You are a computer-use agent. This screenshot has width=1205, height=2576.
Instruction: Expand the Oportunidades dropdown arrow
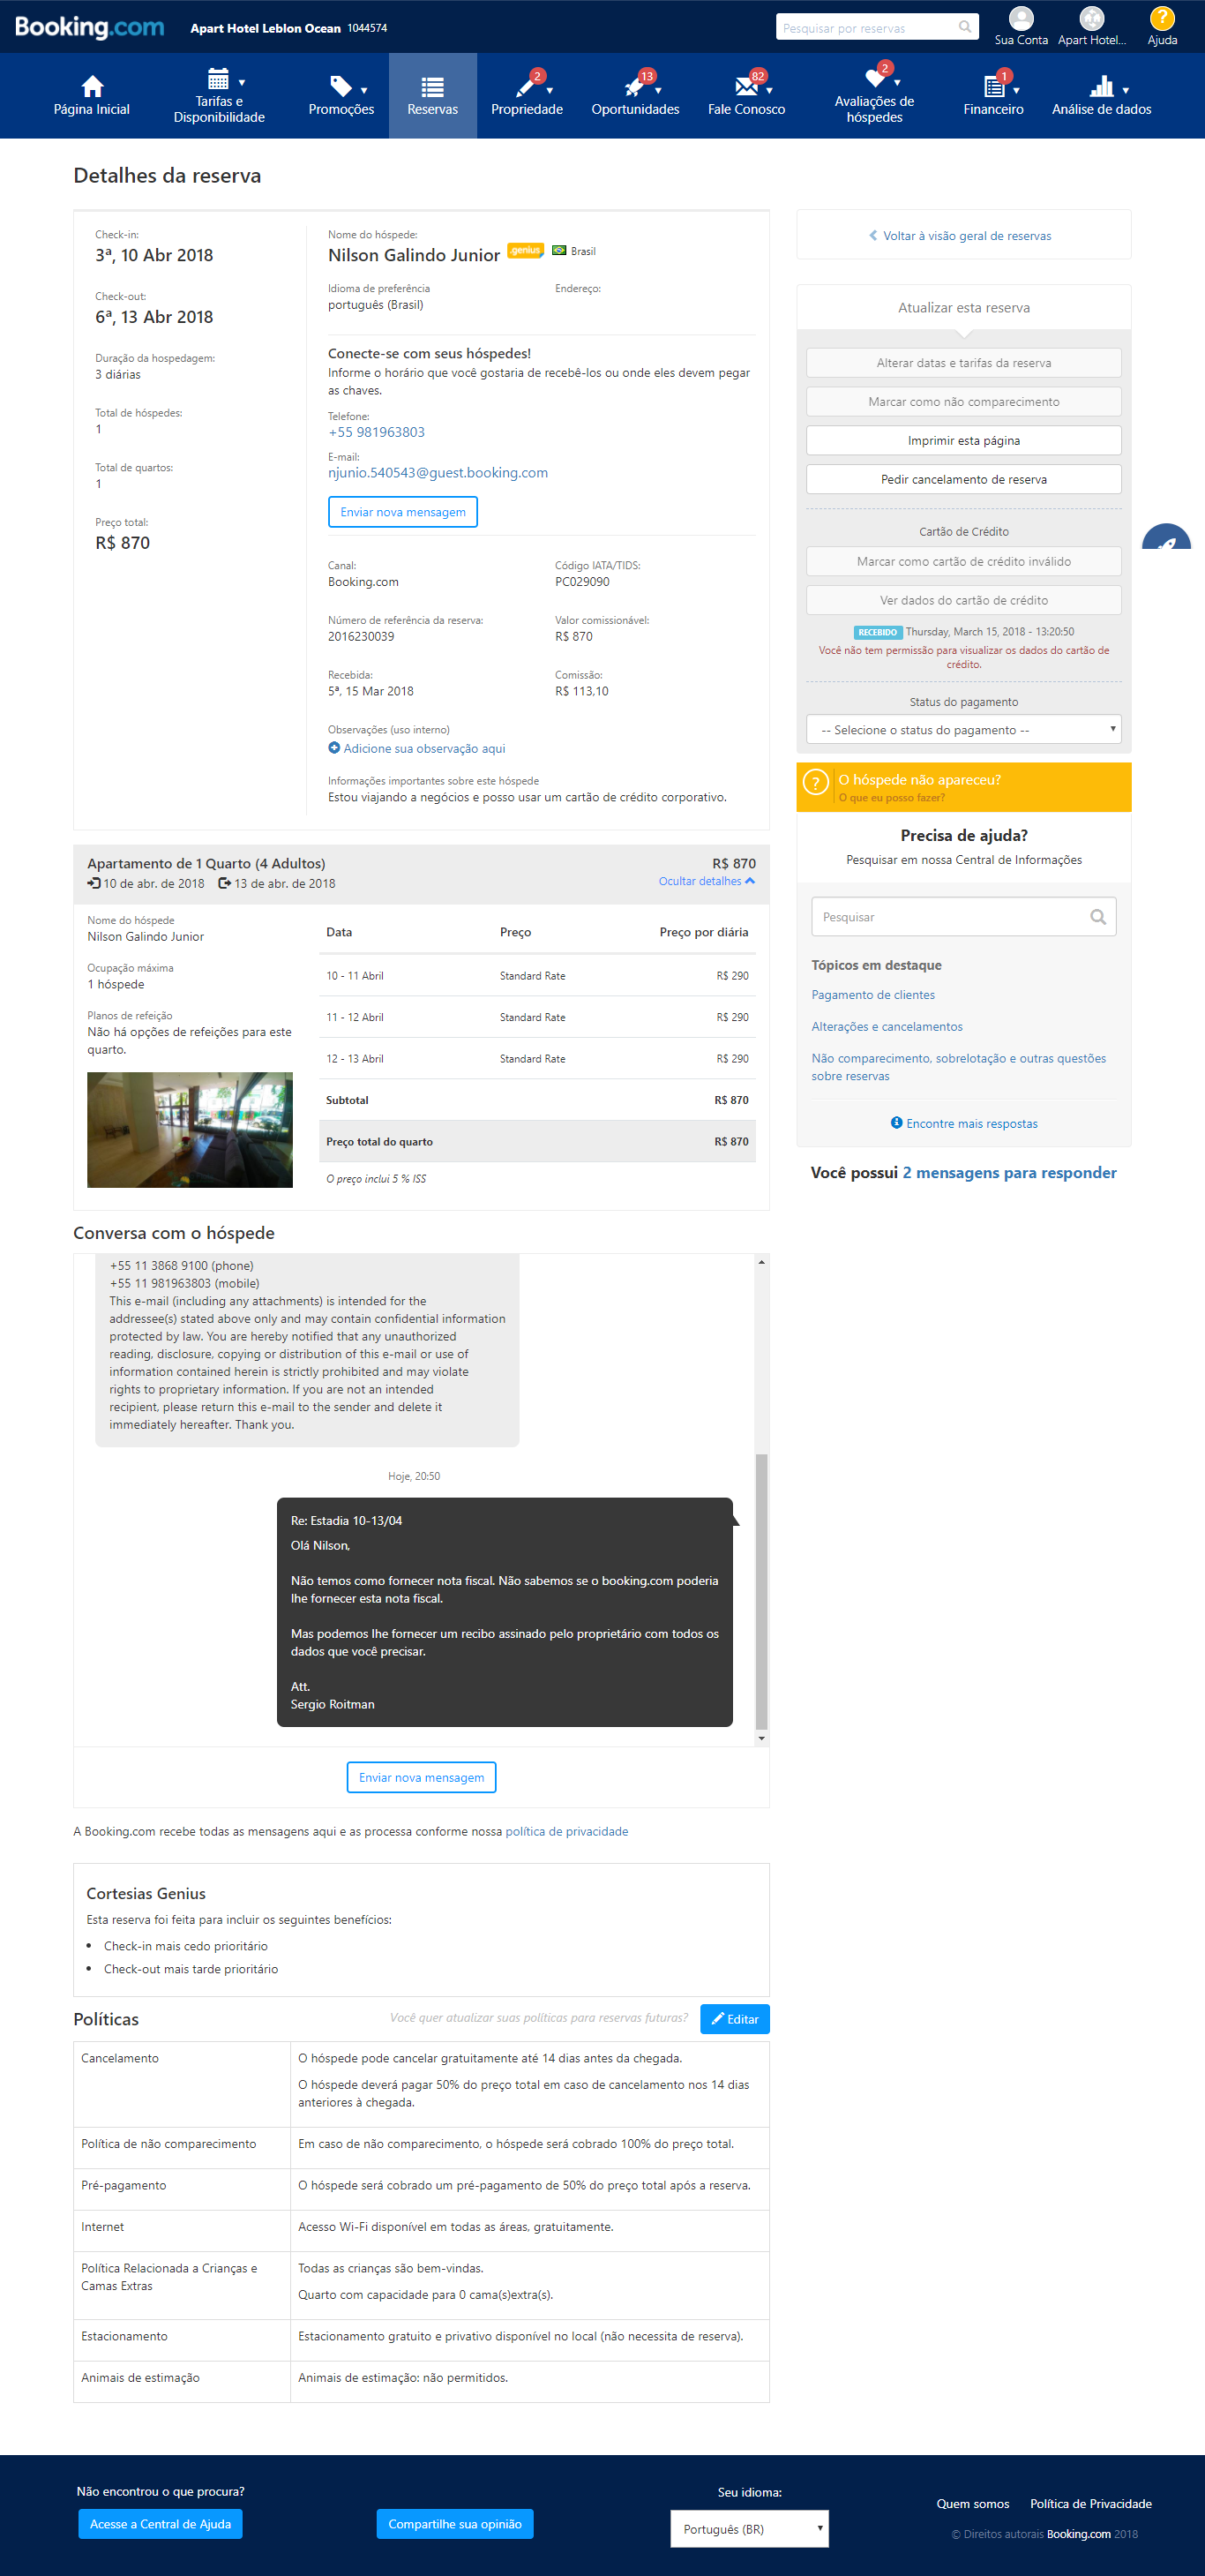(x=658, y=91)
